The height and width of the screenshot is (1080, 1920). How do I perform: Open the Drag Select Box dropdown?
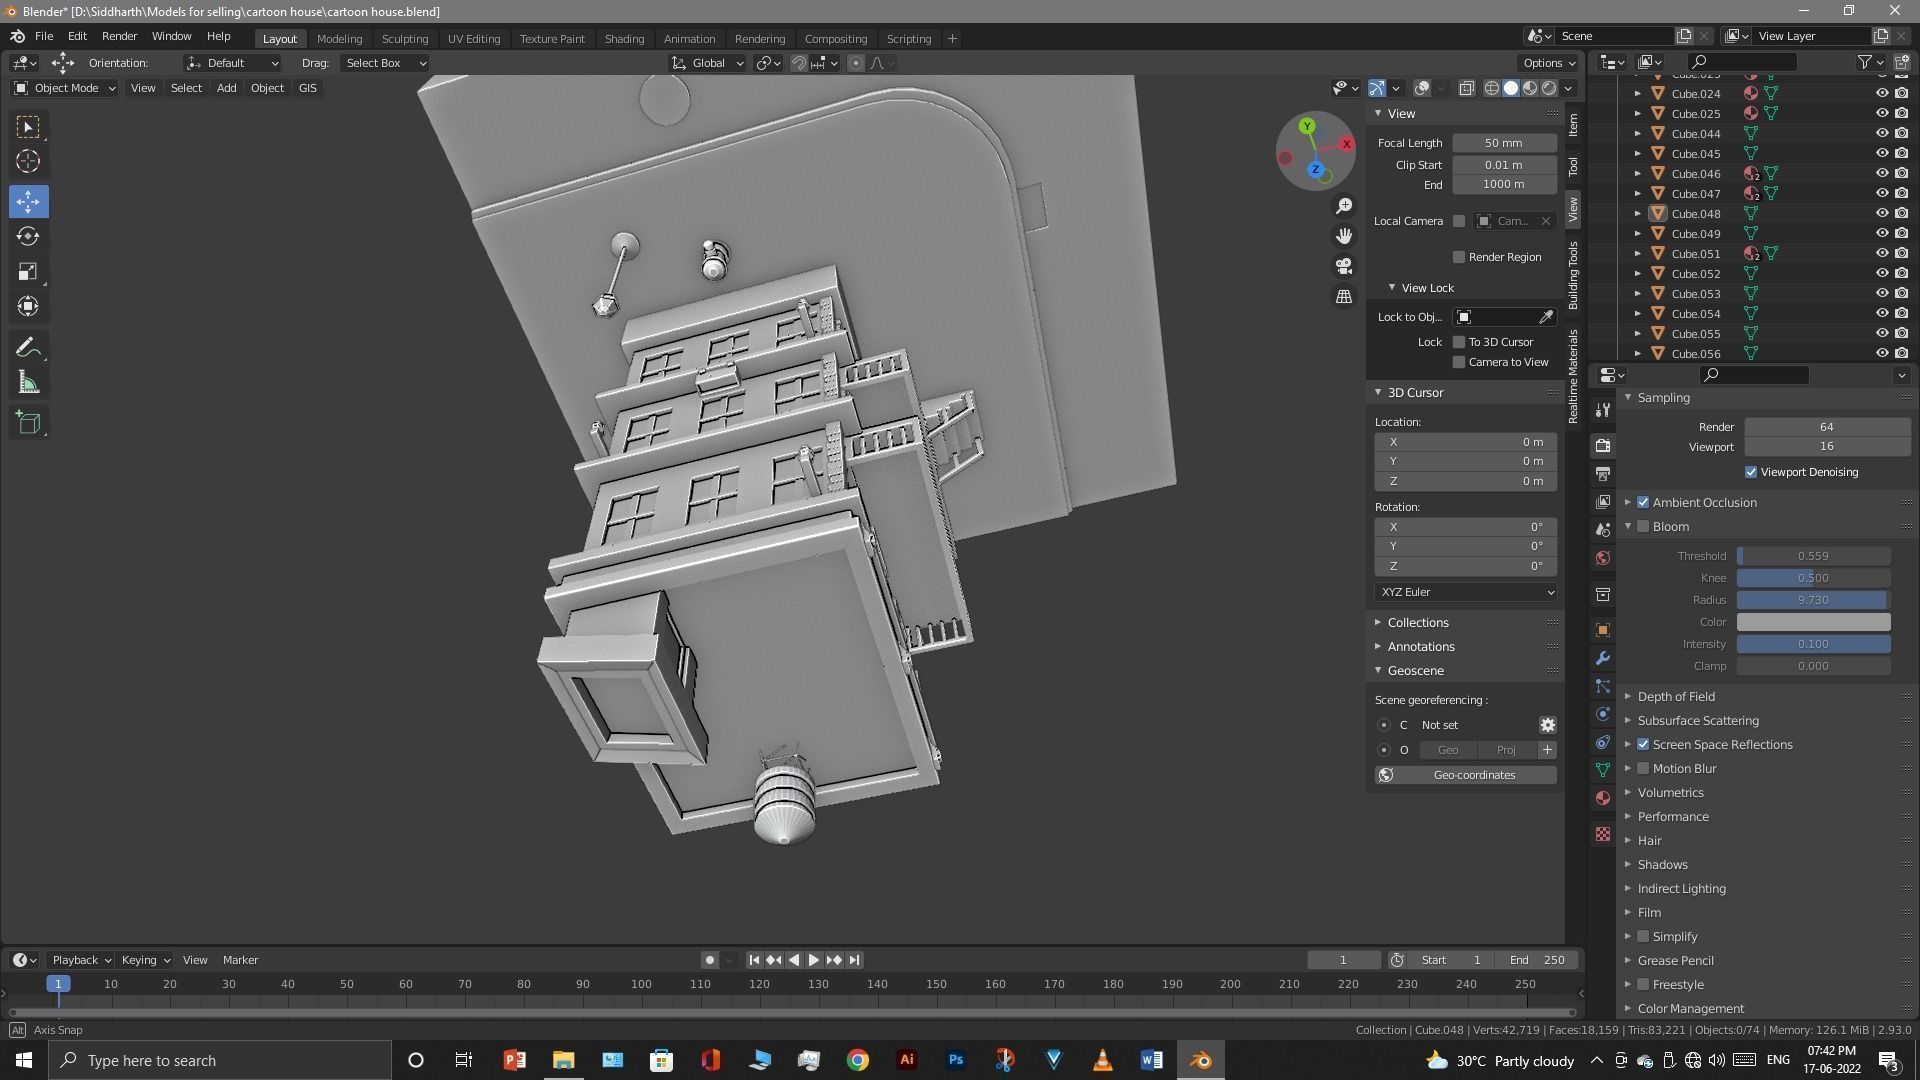[384, 63]
